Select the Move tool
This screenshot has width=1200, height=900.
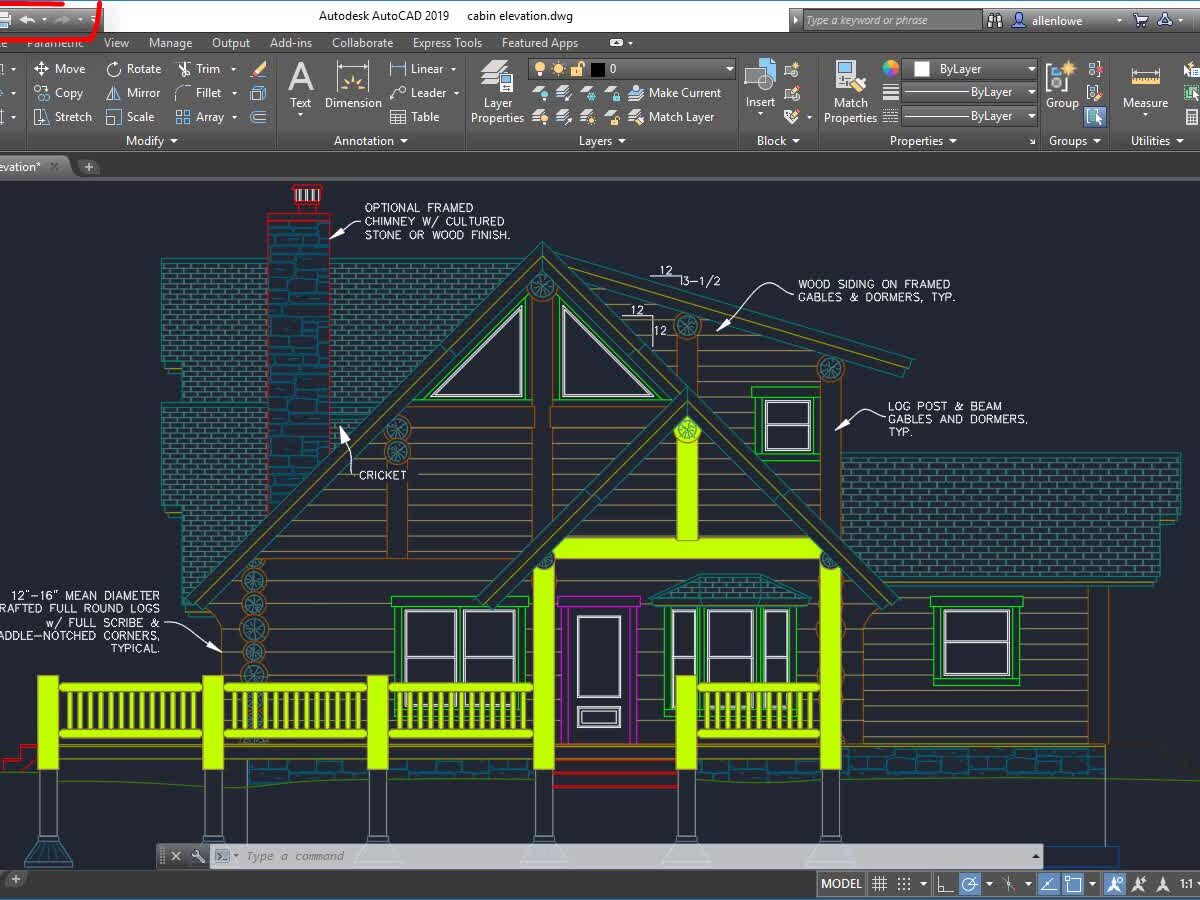pyautogui.click(x=59, y=69)
